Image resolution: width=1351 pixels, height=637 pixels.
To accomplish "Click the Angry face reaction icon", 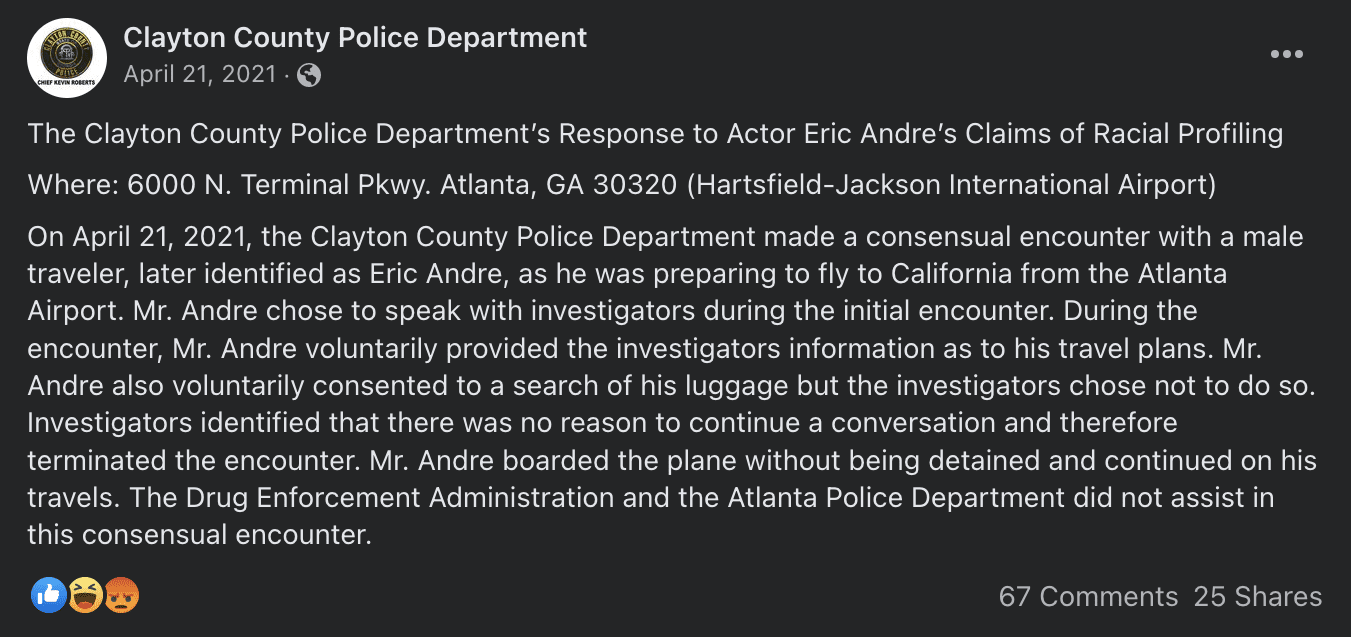I will click(122, 596).
